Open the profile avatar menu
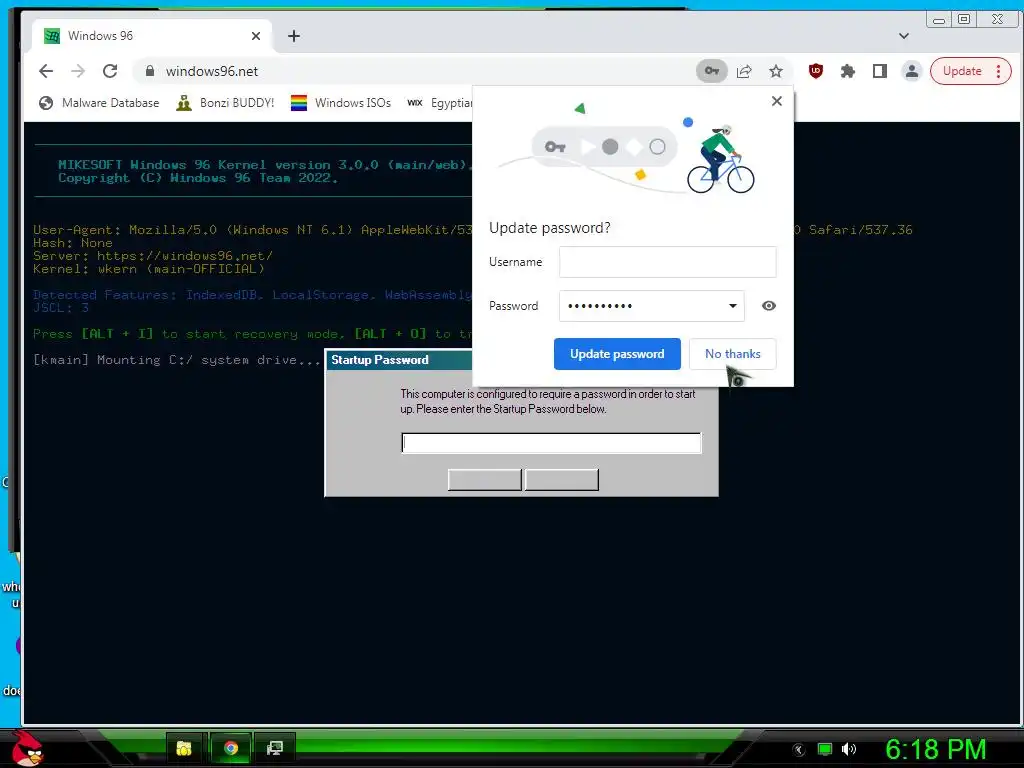Screen dimensions: 1024x768 [912, 71]
